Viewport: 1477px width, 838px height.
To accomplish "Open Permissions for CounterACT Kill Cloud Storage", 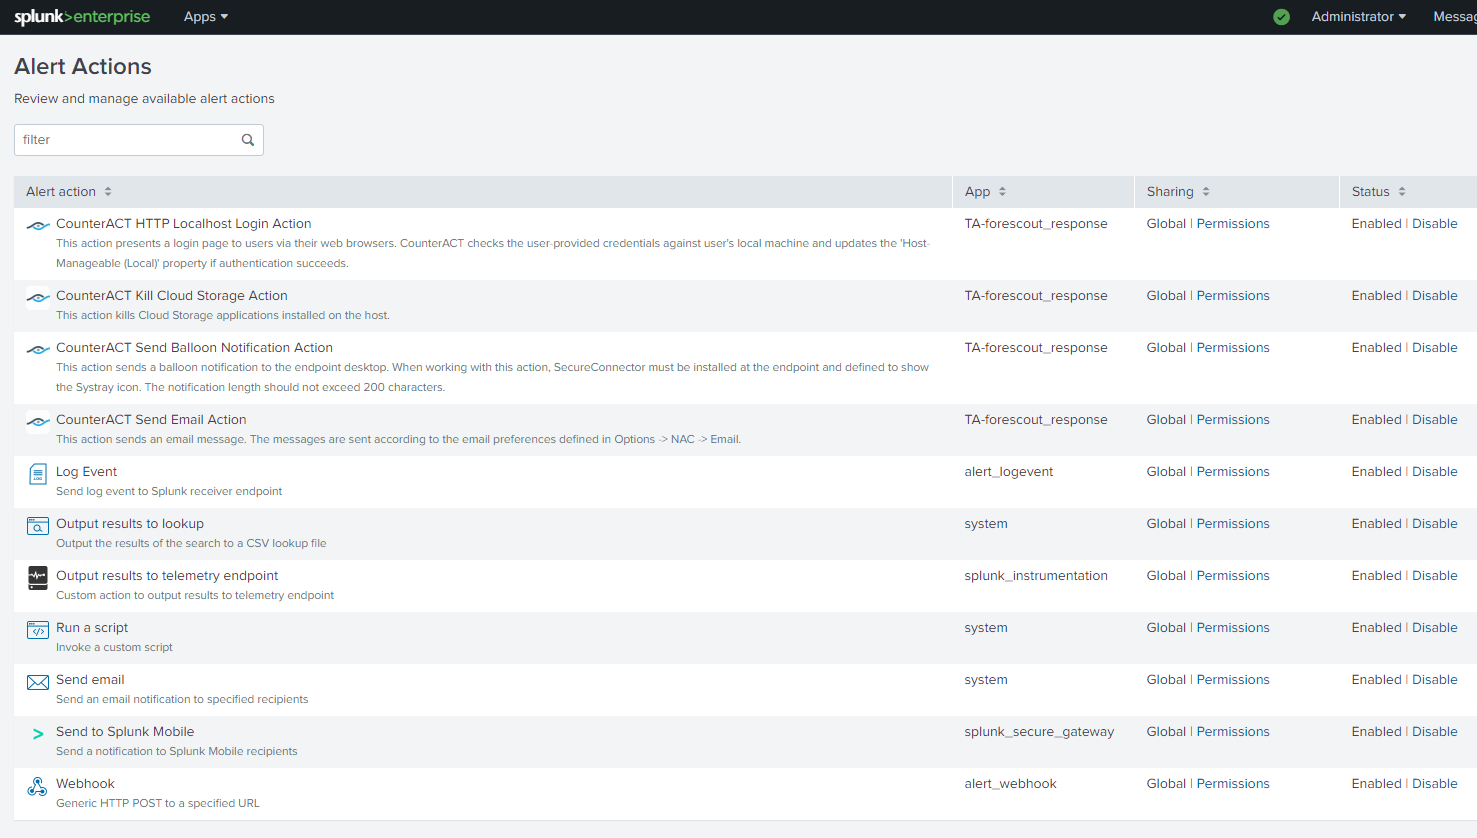I will point(1233,296).
